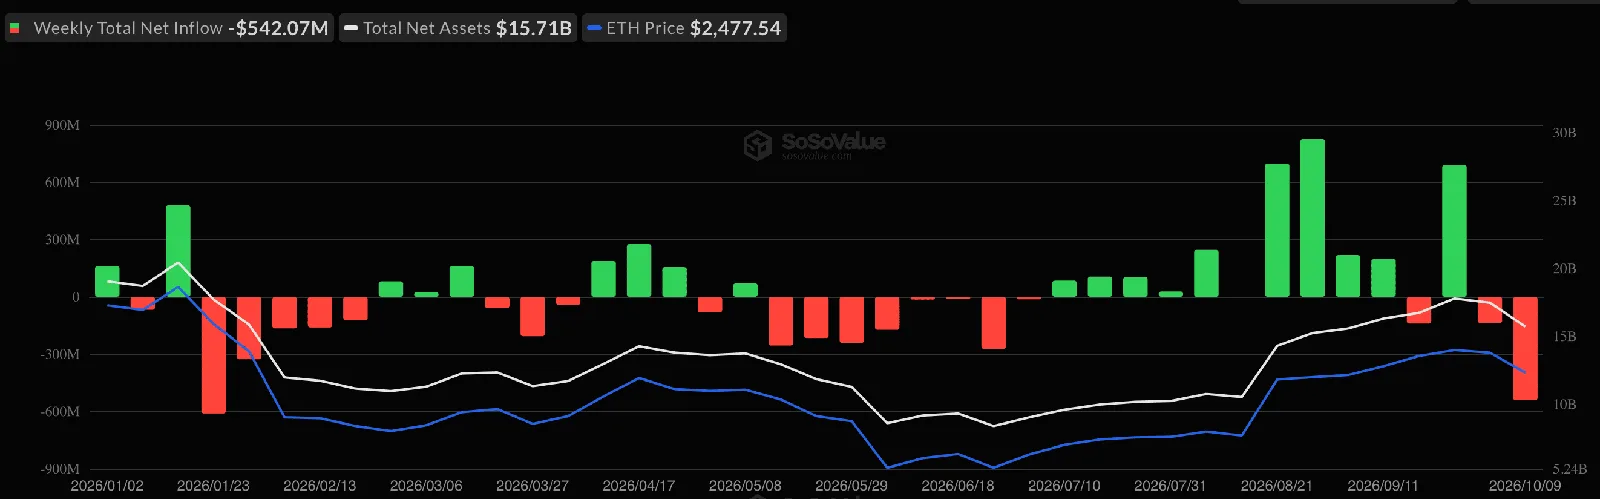Click the 5.24B right axis label

coord(1569,468)
